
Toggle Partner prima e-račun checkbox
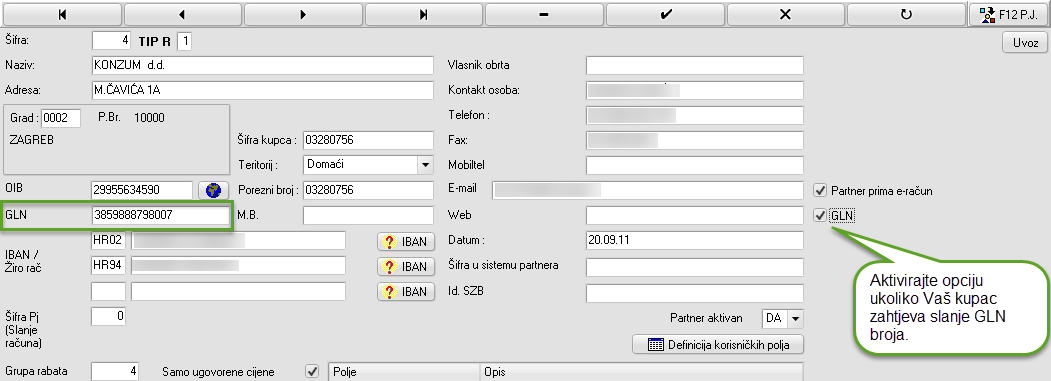tap(820, 190)
